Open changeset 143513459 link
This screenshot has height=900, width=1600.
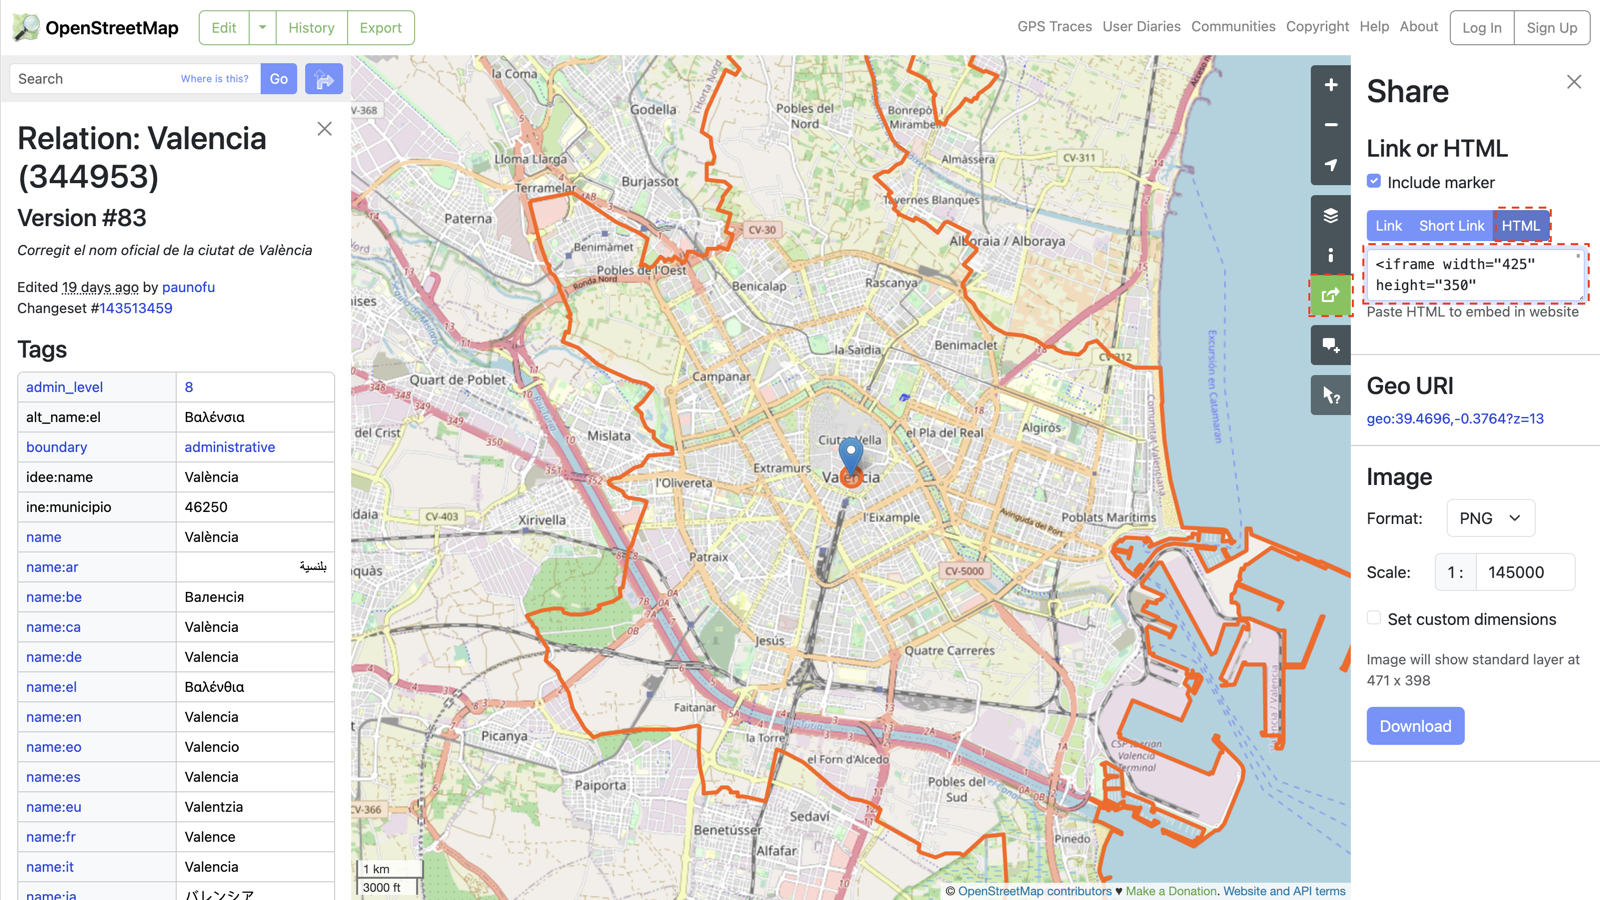(136, 308)
